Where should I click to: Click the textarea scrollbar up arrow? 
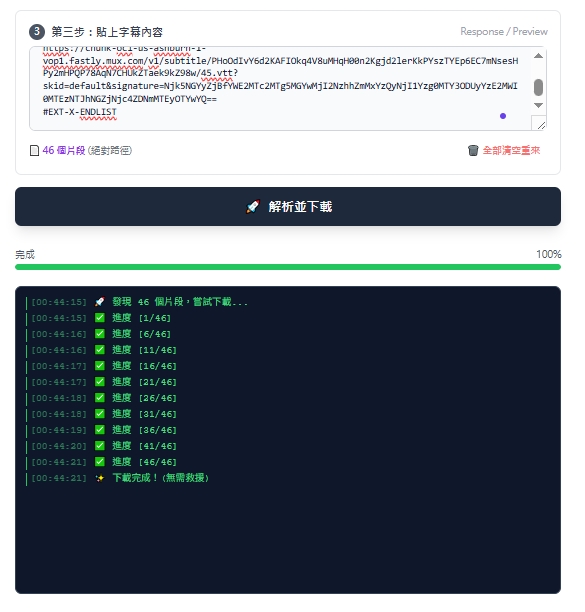pyautogui.click(x=538, y=56)
